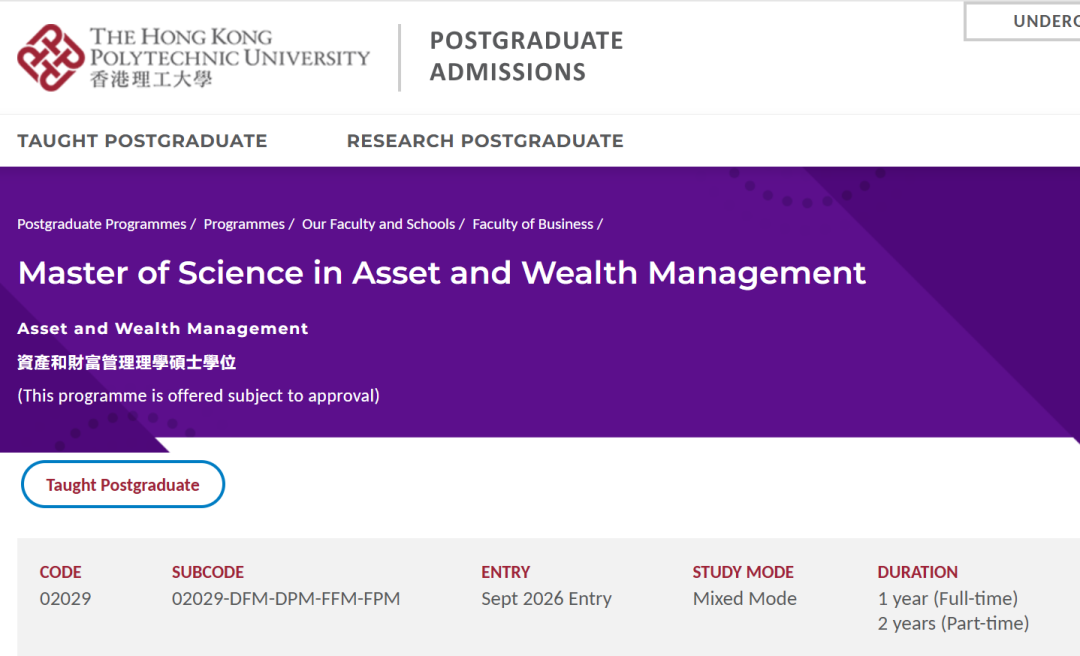Click the Mixed Mode study mode value
This screenshot has height=656, width=1080.
click(745, 599)
